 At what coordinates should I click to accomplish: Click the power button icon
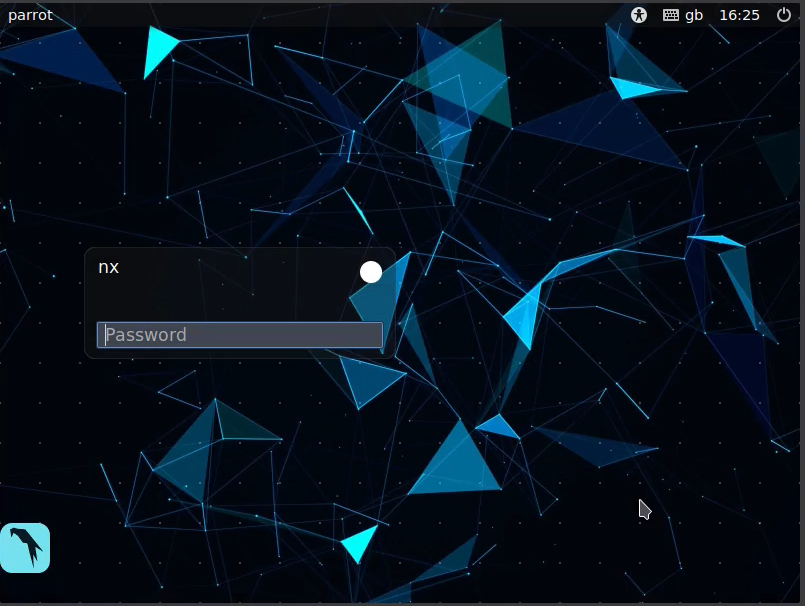pyautogui.click(x=783, y=15)
